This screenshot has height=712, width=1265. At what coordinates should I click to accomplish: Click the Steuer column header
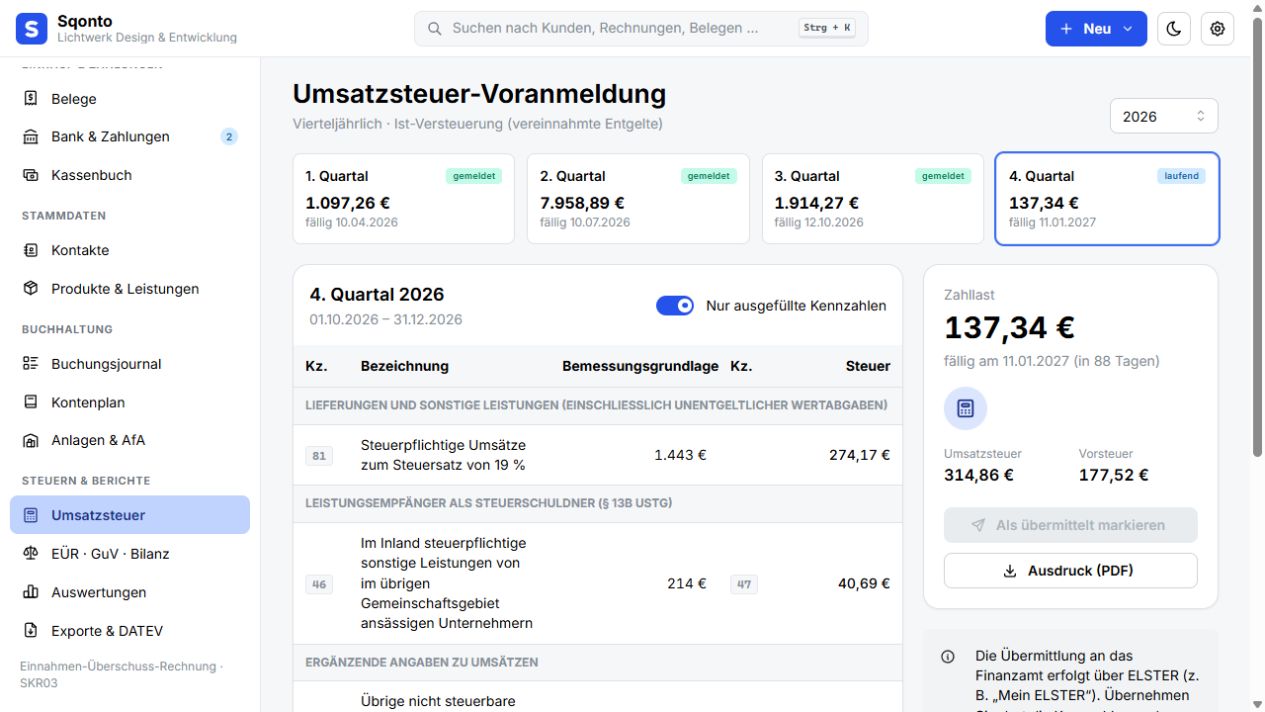(868, 366)
